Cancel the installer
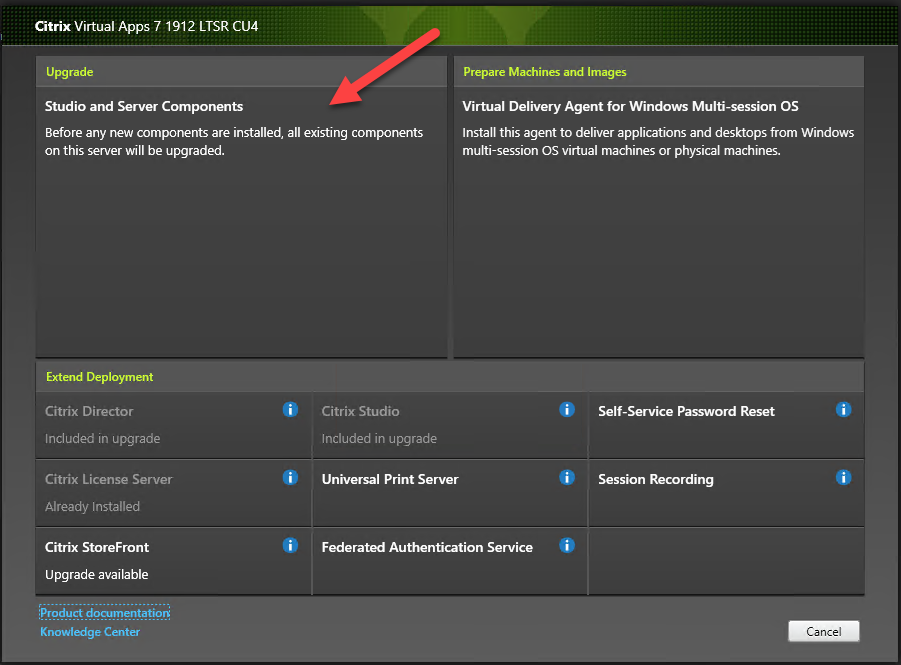Screen dimensions: 901x665 coord(823,631)
